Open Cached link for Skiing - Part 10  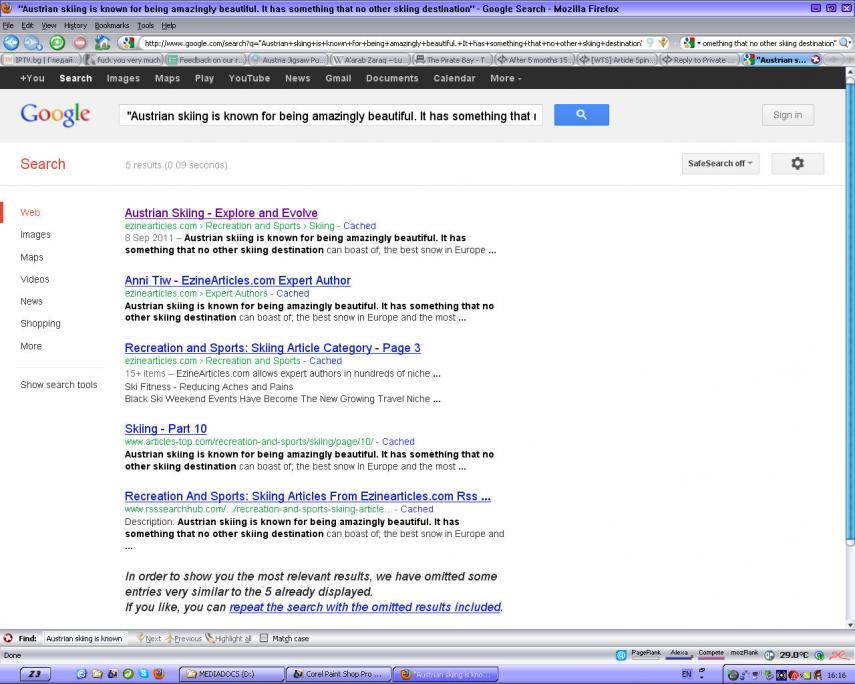point(398,441)
